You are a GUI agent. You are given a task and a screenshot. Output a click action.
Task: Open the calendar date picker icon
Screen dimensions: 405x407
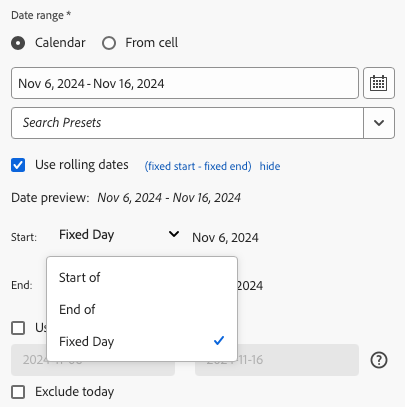coord(379,83)
